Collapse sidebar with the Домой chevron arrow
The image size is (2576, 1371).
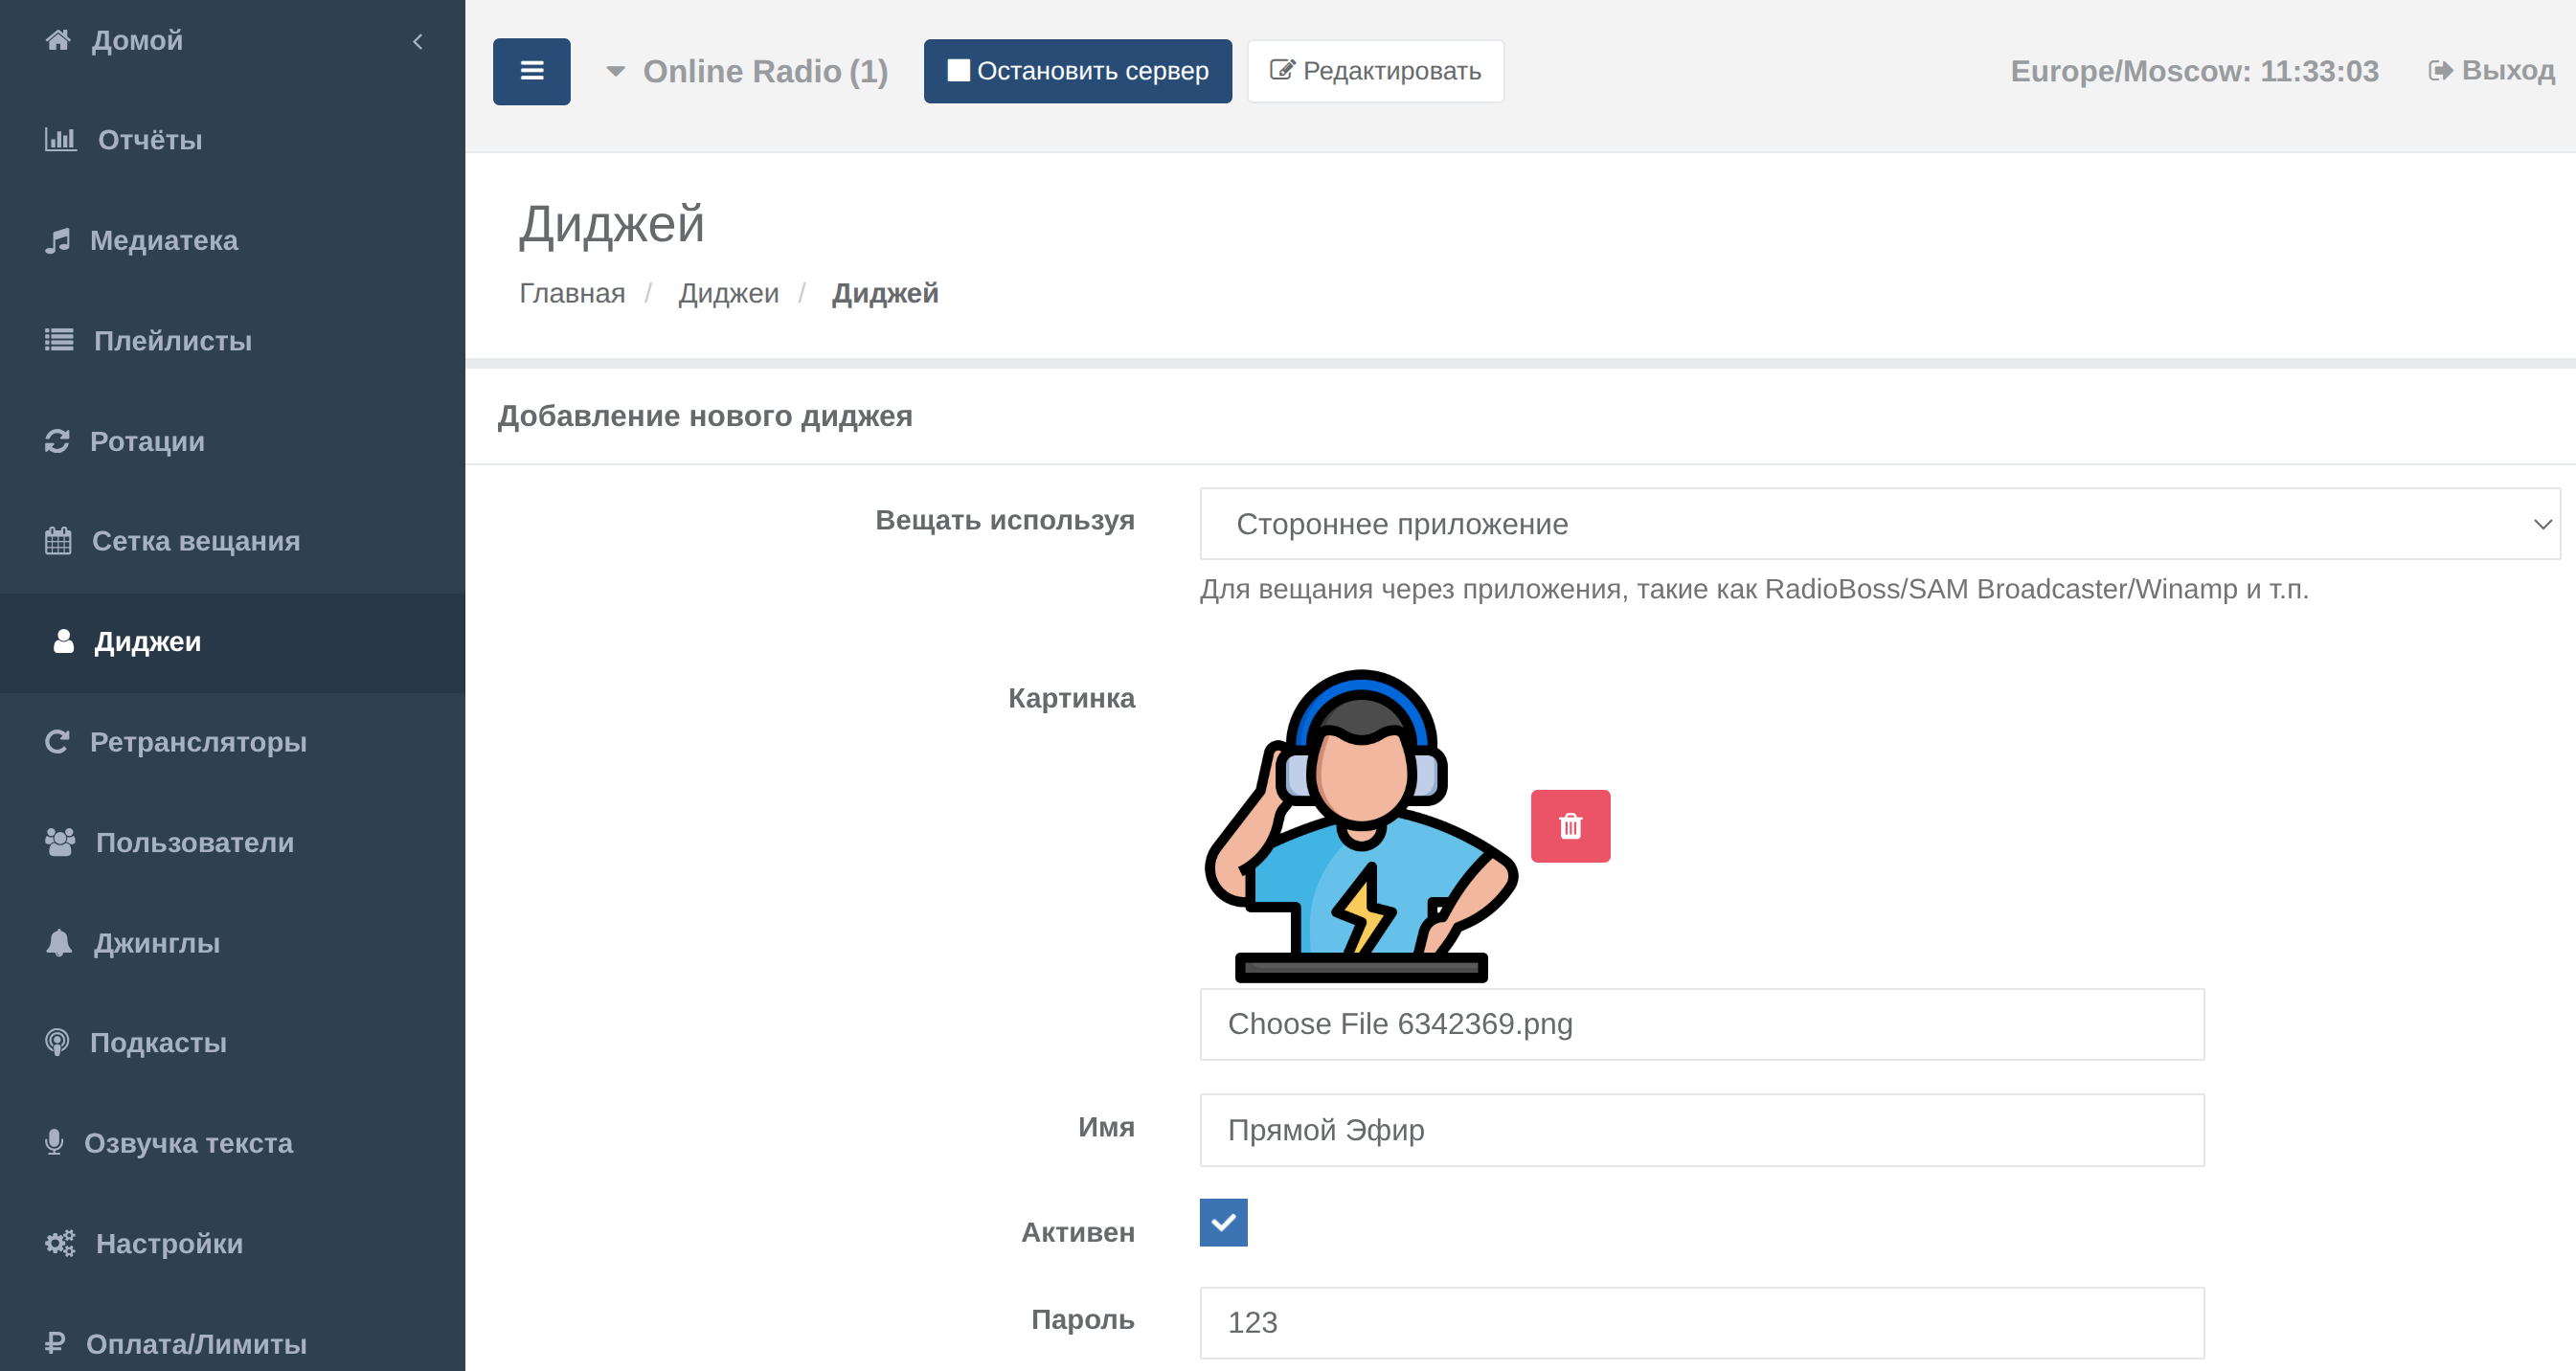418,41
